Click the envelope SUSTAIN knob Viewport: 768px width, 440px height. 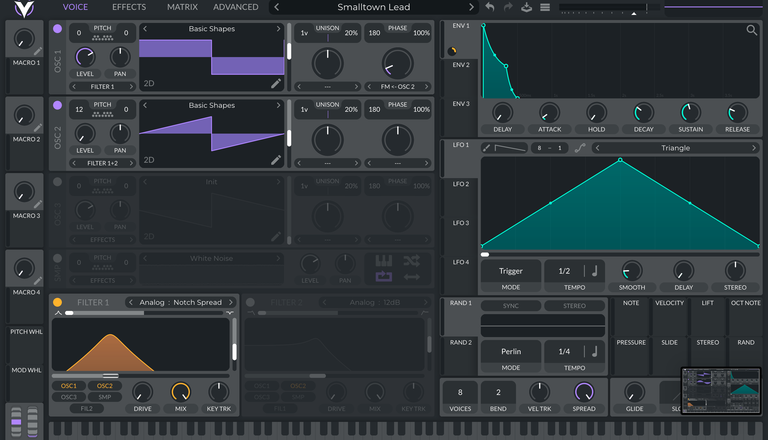click(690, 113)
